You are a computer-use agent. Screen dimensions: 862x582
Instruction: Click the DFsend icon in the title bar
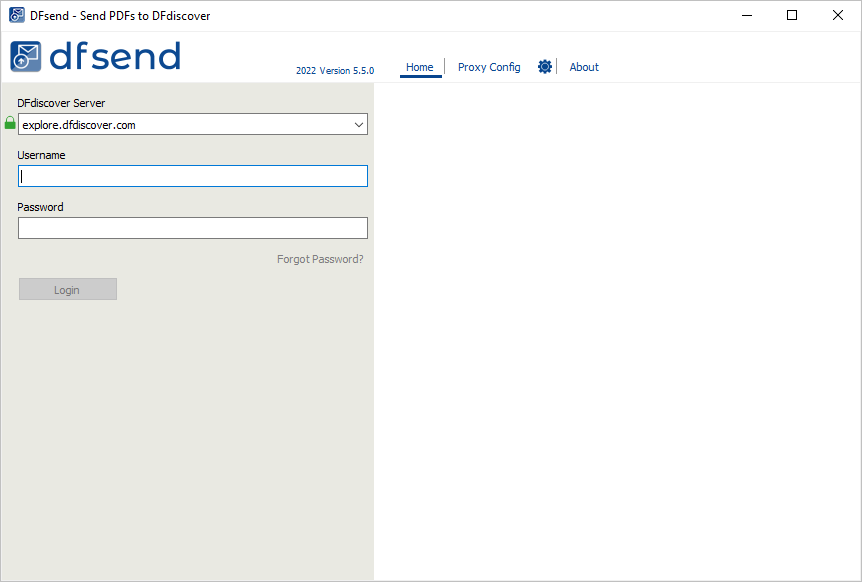pyautogui.click(x=16, y=15)
